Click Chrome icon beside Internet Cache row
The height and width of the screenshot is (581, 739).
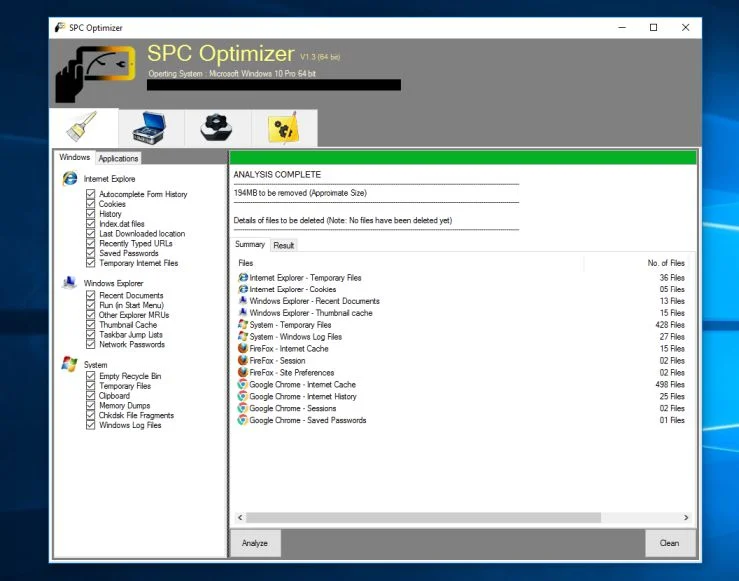pyautogui.click(x=243, y=384)
